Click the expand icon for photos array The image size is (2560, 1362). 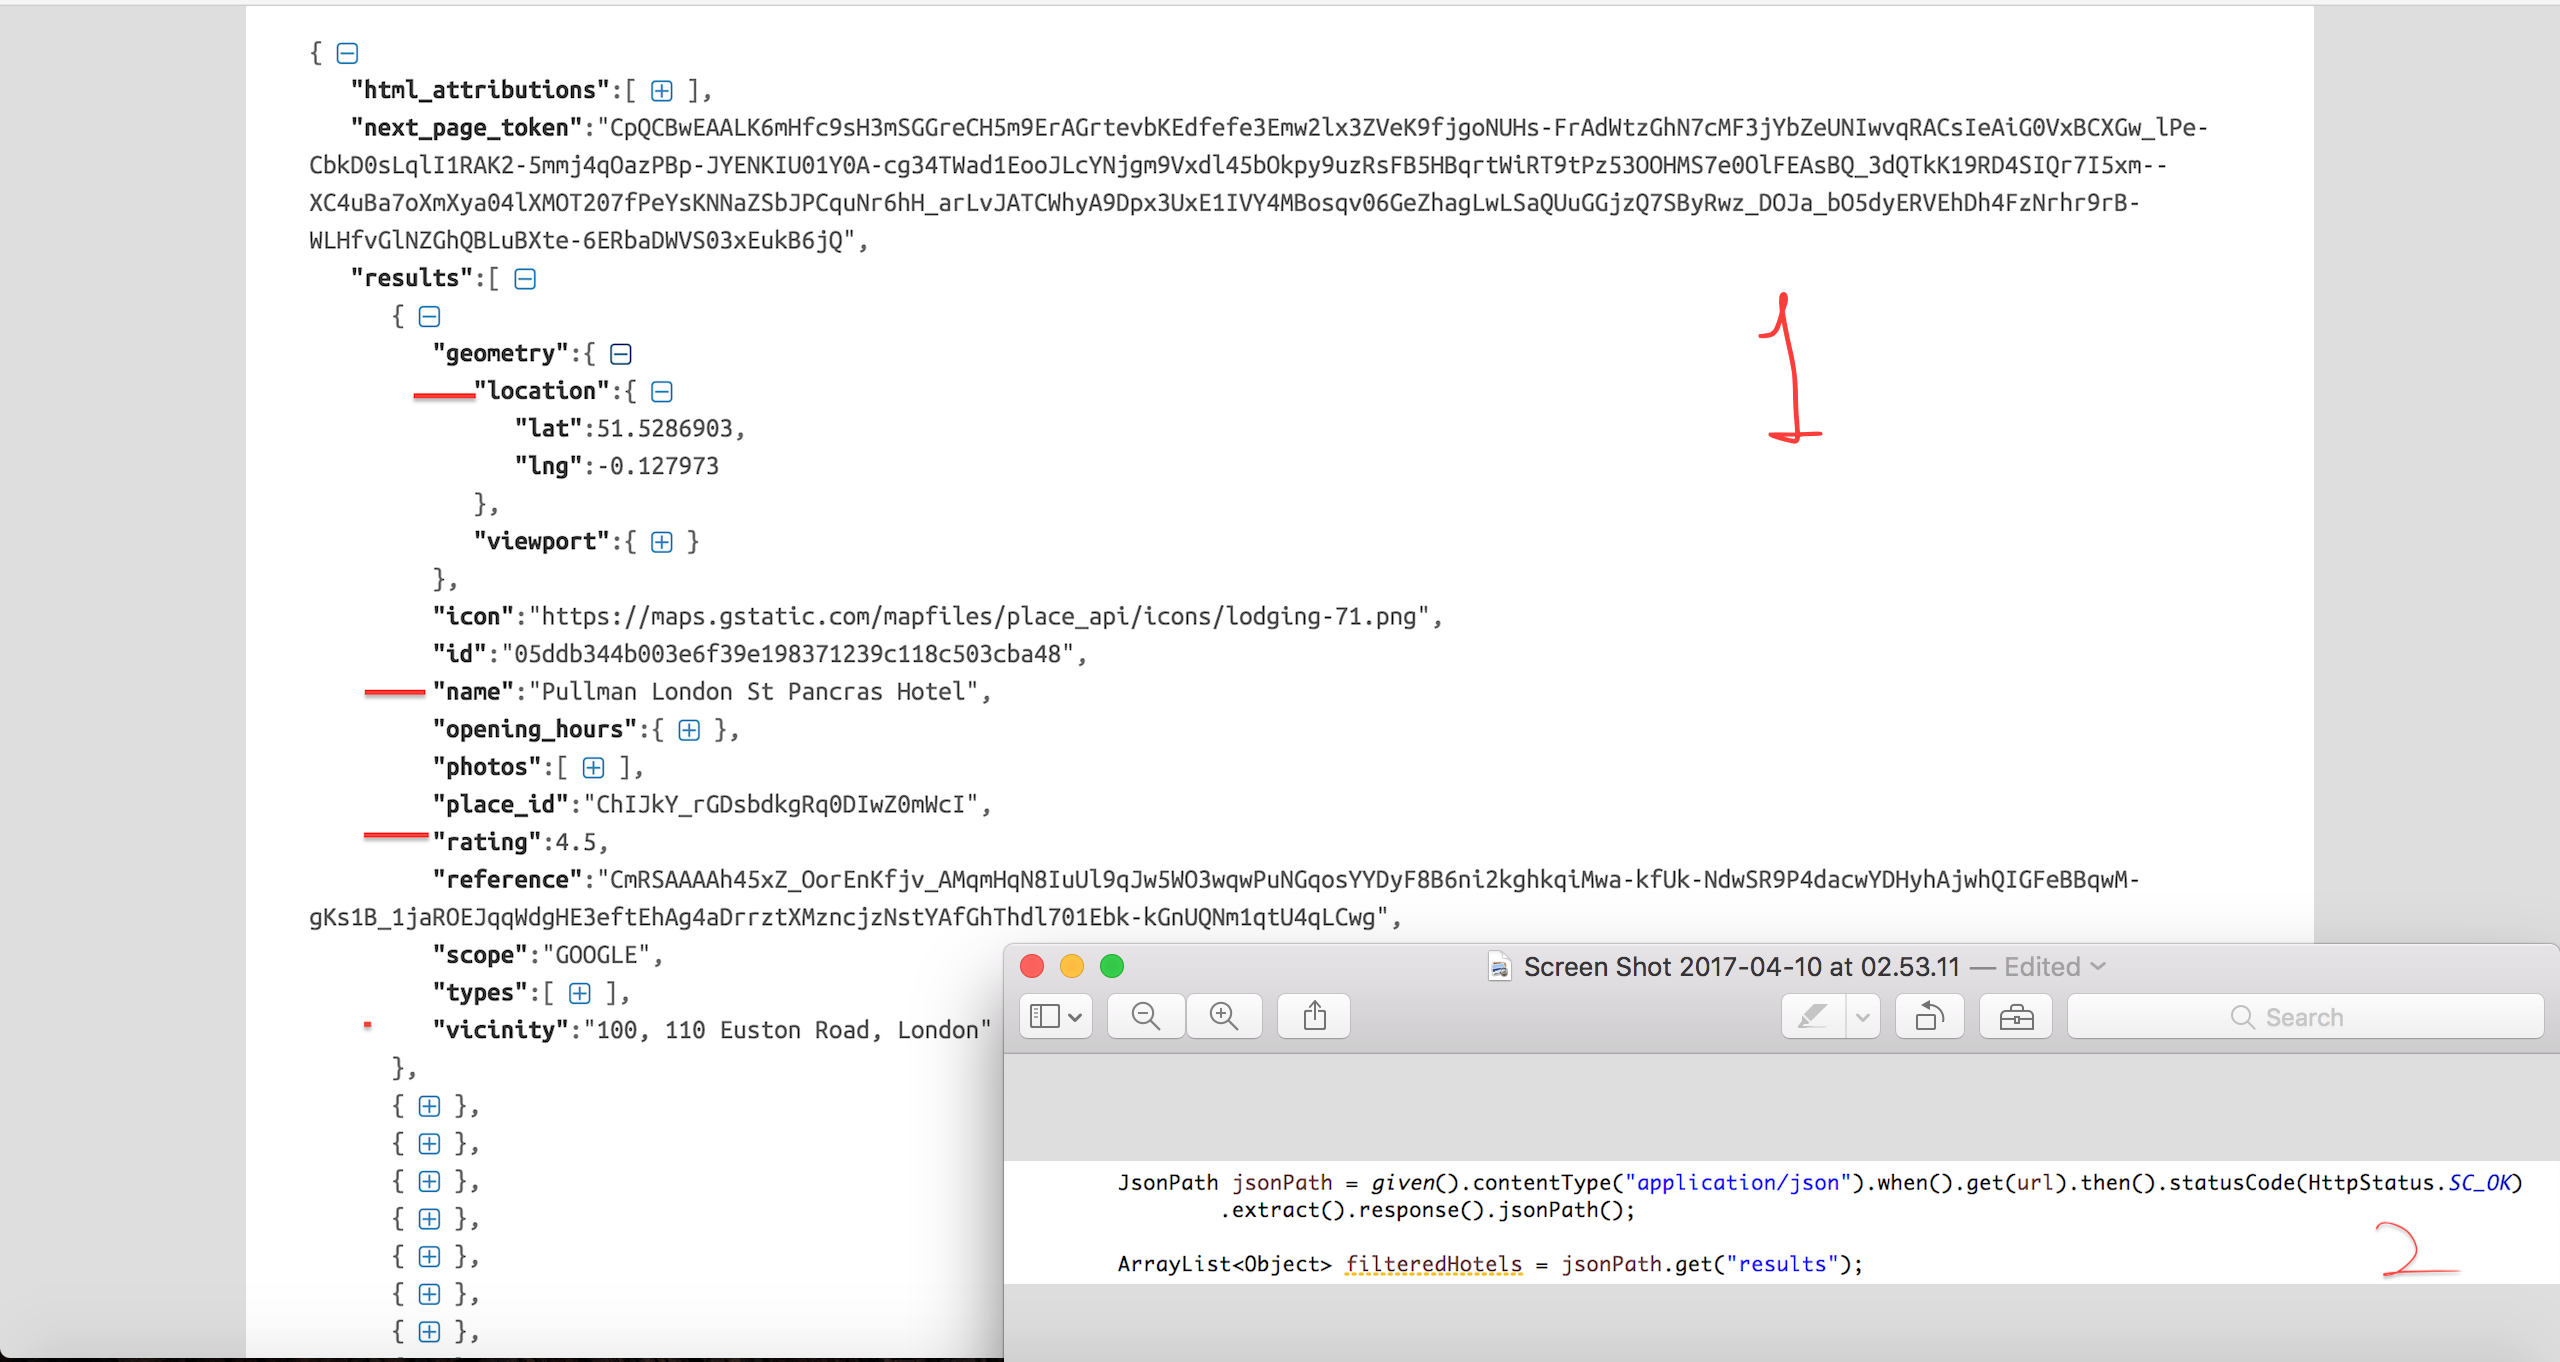pyautogui.click(x=596, y=766)
